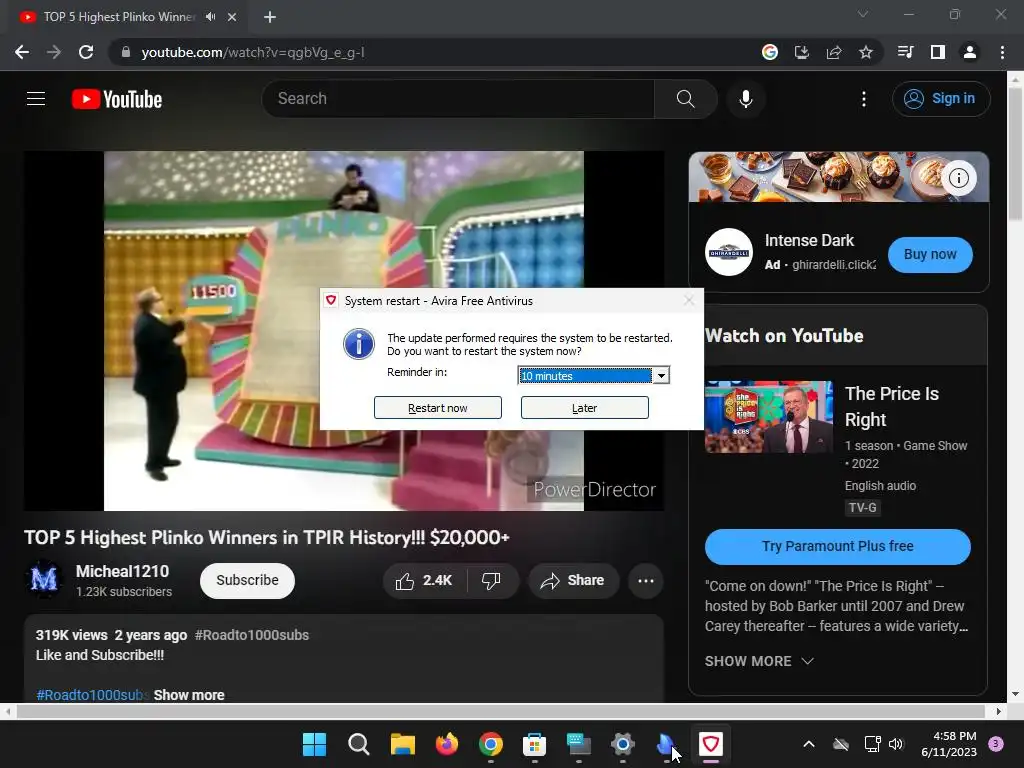This screenshot has height=768, width=1024.
Task: Open File Explorer from taskbar
Action: [x=402, y=744]
